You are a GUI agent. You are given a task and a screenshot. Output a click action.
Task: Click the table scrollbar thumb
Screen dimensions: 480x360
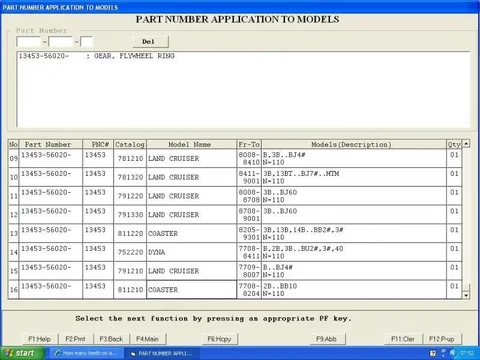tap(466, 287)
